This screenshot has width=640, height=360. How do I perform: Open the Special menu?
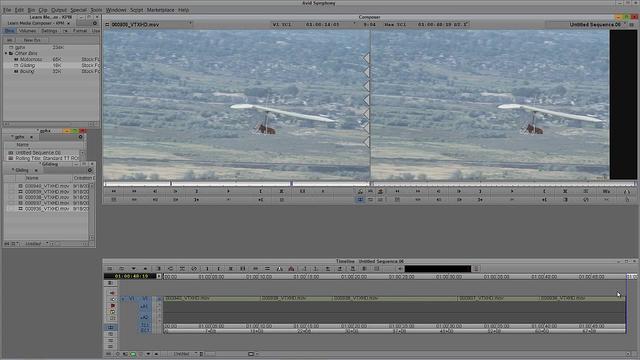(78, 10)
